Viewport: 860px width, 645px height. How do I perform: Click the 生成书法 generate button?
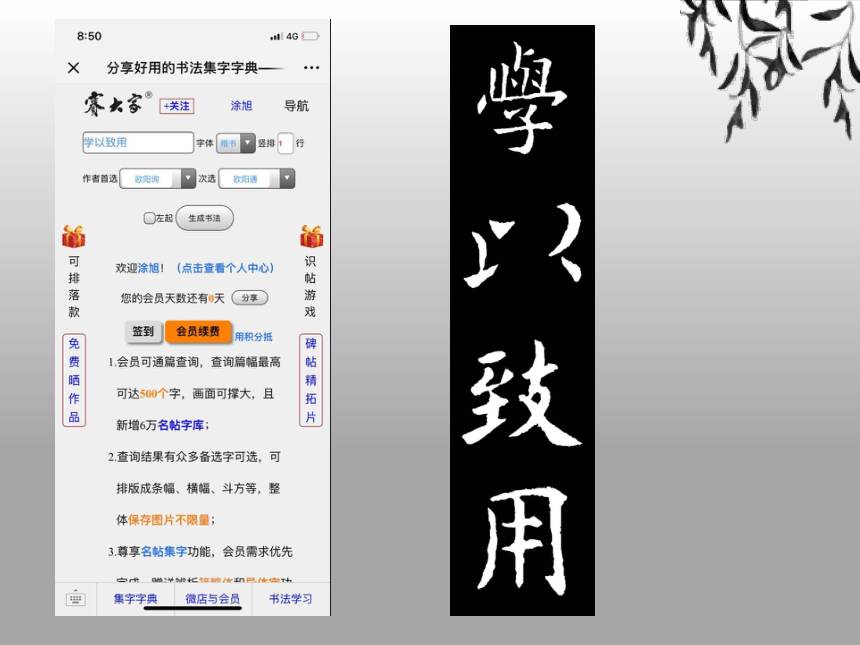point(205,218)
